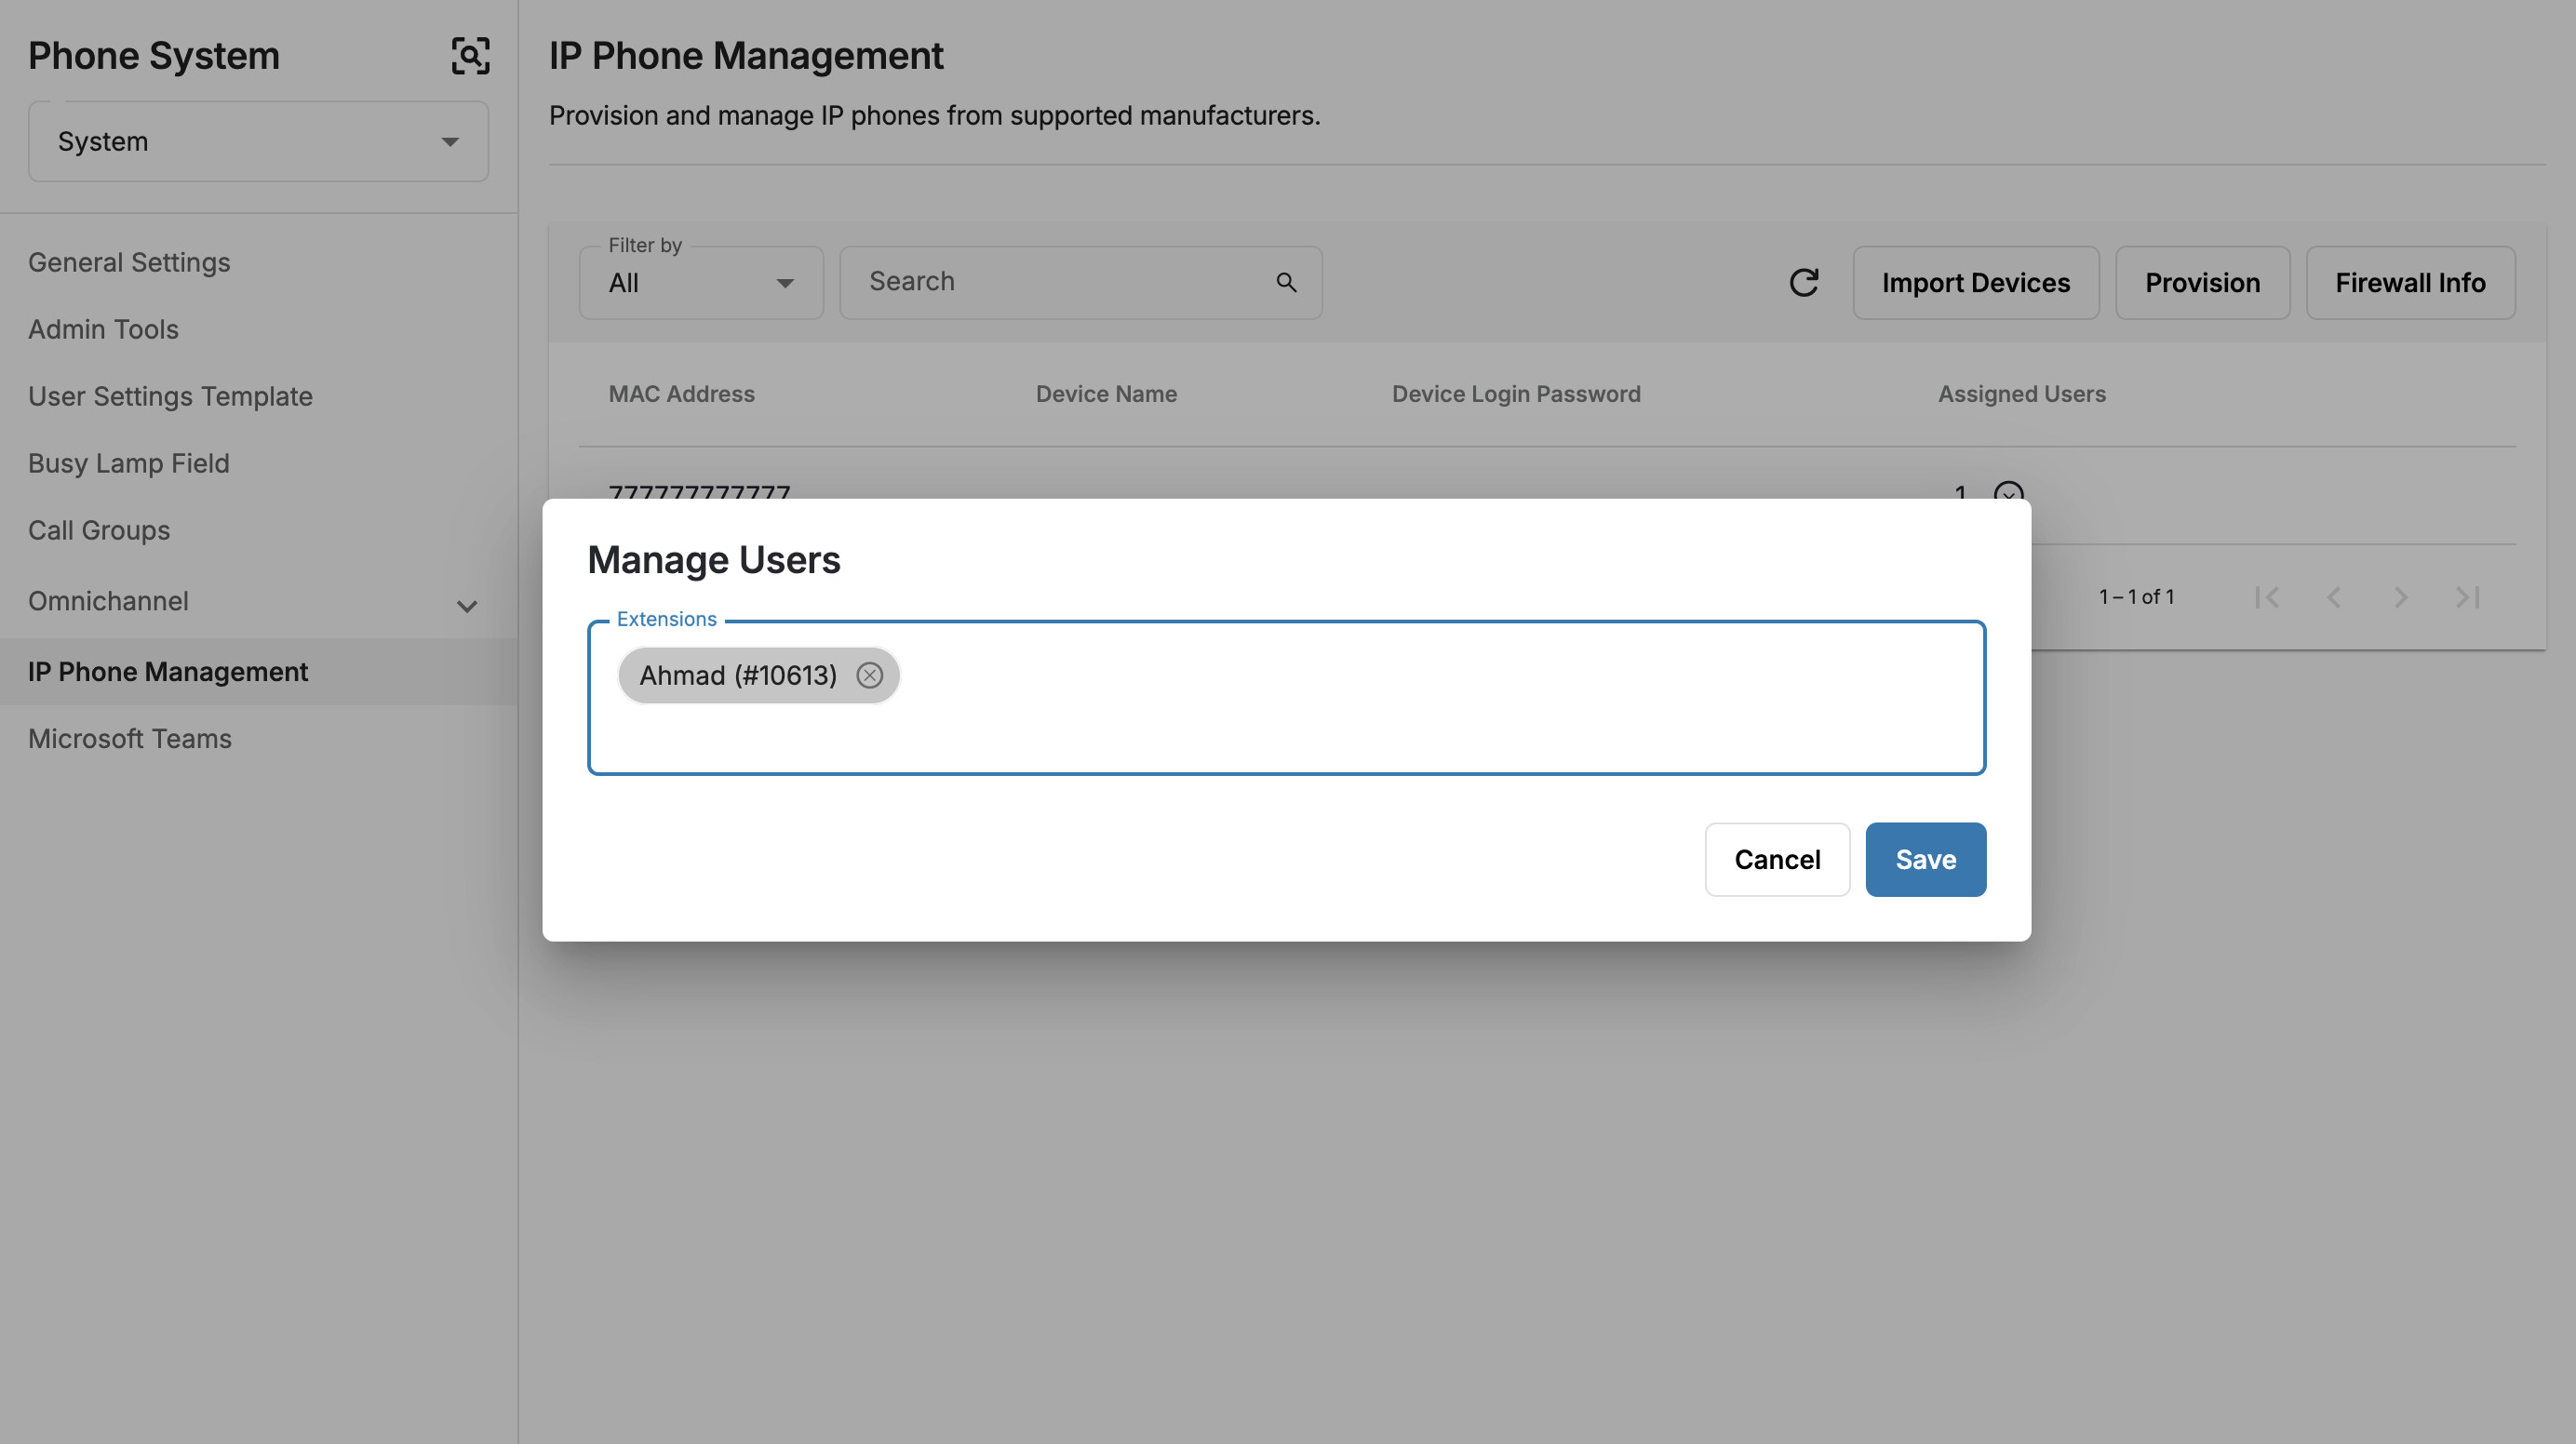The image size is (2576, 1444).
Task: Click the Device Login Password column header
Action: pyautogui.click(x=1516, y=394)
